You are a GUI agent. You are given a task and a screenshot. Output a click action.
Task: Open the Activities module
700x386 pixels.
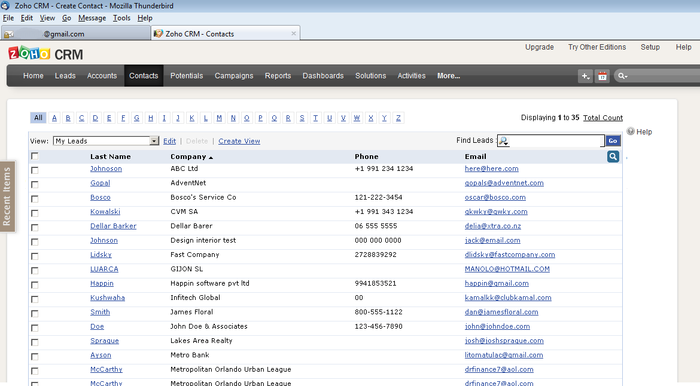(x=412, y=76)
